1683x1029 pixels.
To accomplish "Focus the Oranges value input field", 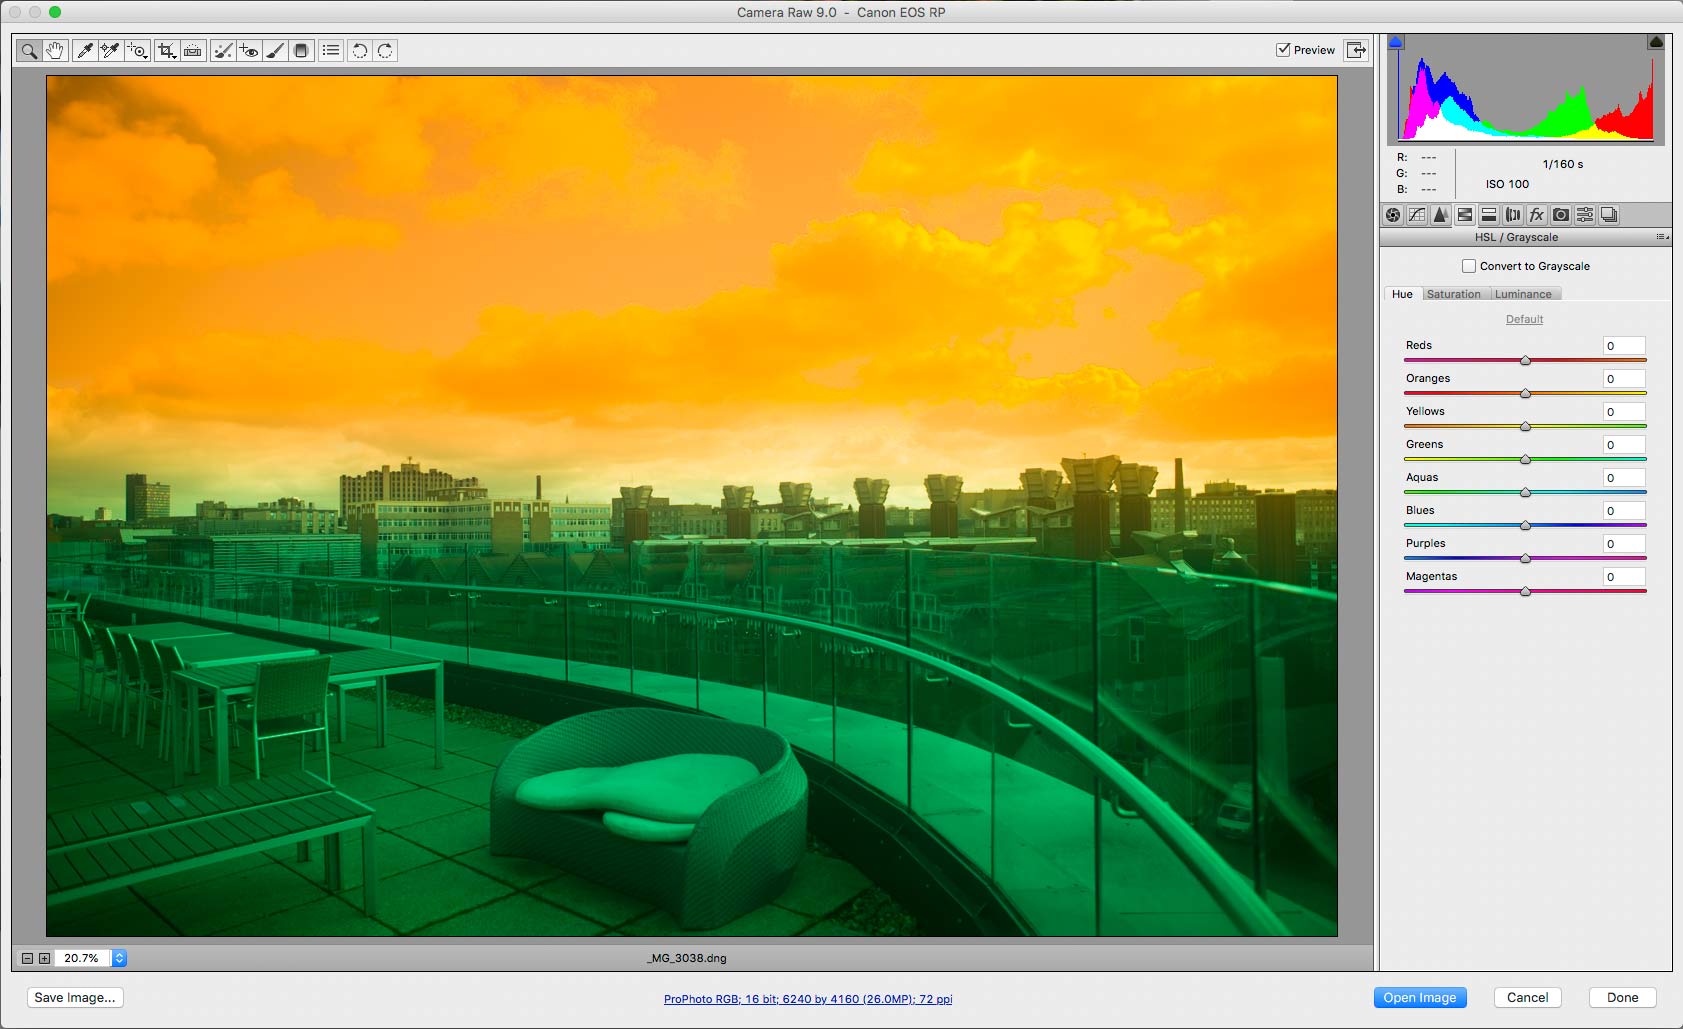I will point(1624,379).
